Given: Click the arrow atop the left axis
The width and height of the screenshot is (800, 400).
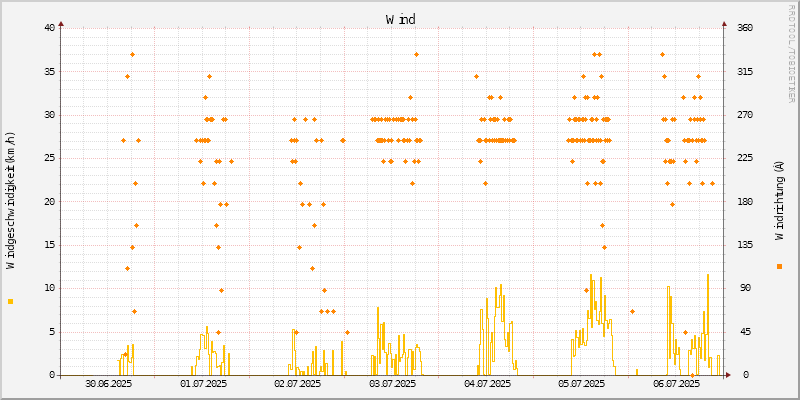Looking at the screenshot, I should (61, 22).
